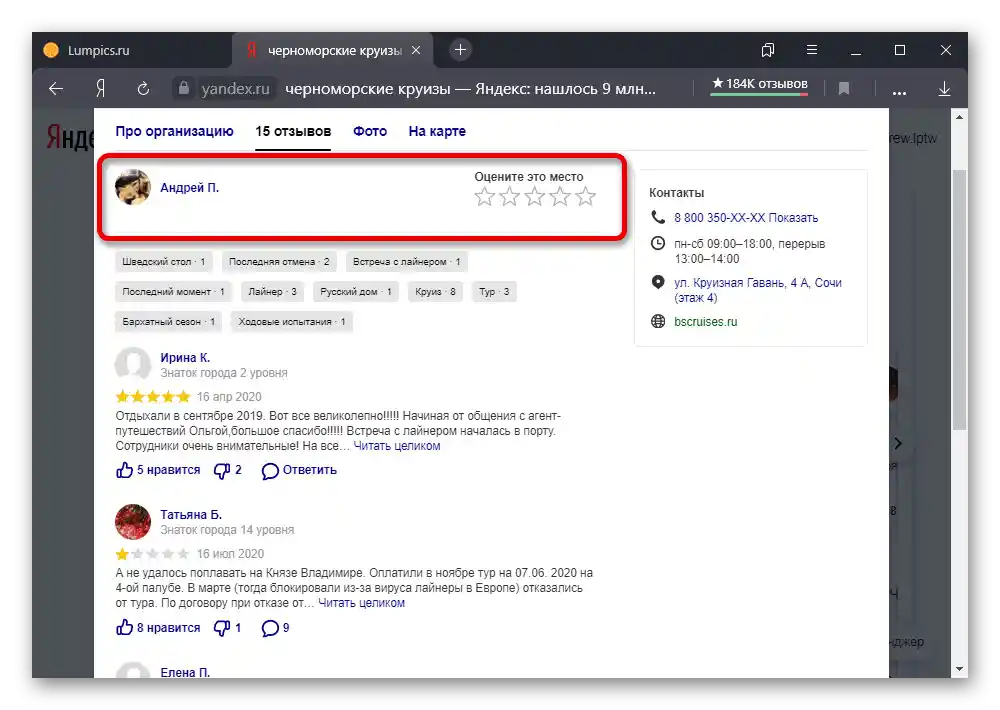Rate the place with two stars
Screen dimensions: 1000x710
[x=509, y=196]
